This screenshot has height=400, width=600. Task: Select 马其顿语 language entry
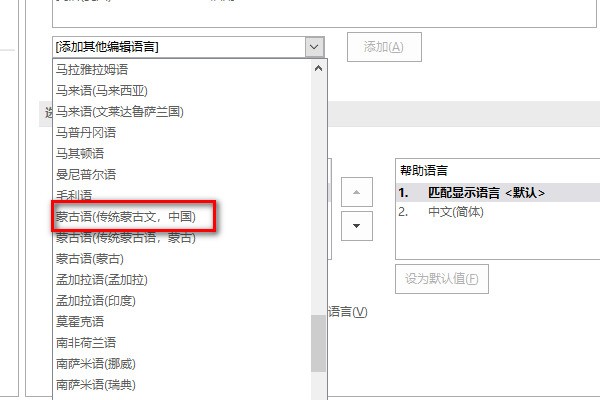click(182, 153)
